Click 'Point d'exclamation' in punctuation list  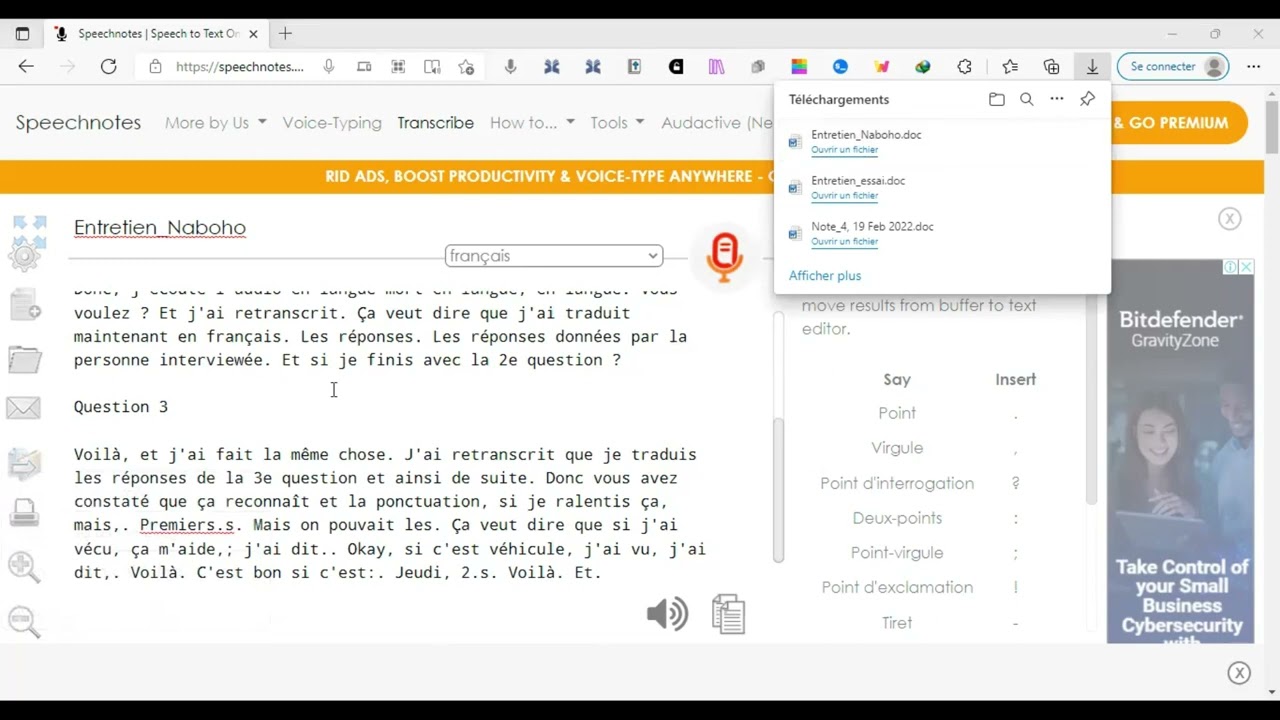[x=897, y=587]
